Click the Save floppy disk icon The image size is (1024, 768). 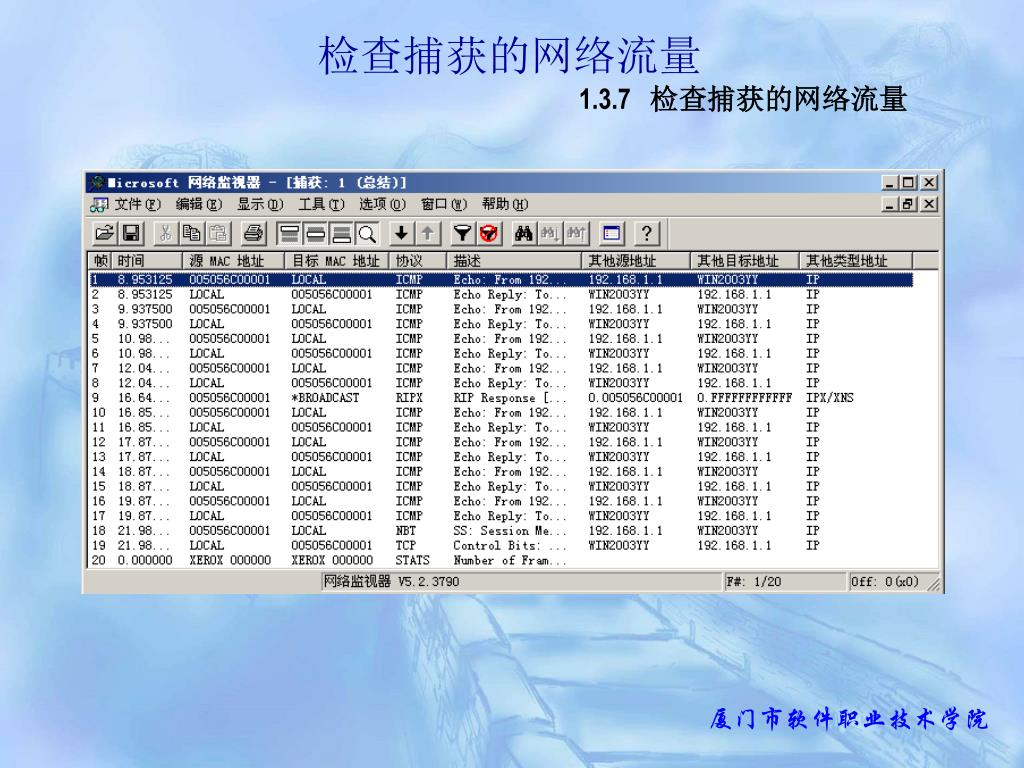click(132, 233)
